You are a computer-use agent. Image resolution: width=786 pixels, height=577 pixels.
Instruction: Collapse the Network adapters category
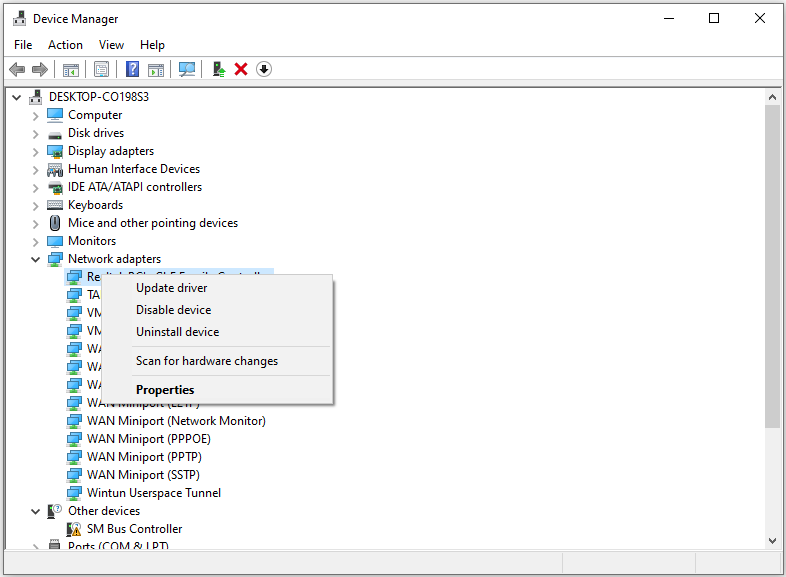pos(36,260)
